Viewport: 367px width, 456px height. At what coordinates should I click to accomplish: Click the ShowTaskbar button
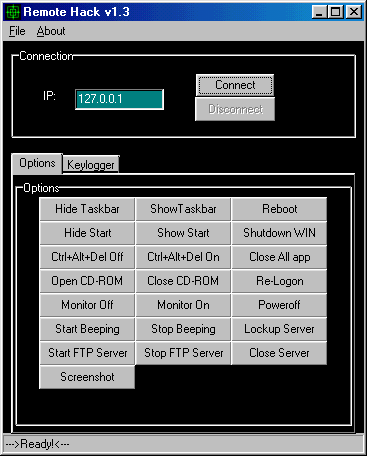pyautogui.click(x=183, y=209)
